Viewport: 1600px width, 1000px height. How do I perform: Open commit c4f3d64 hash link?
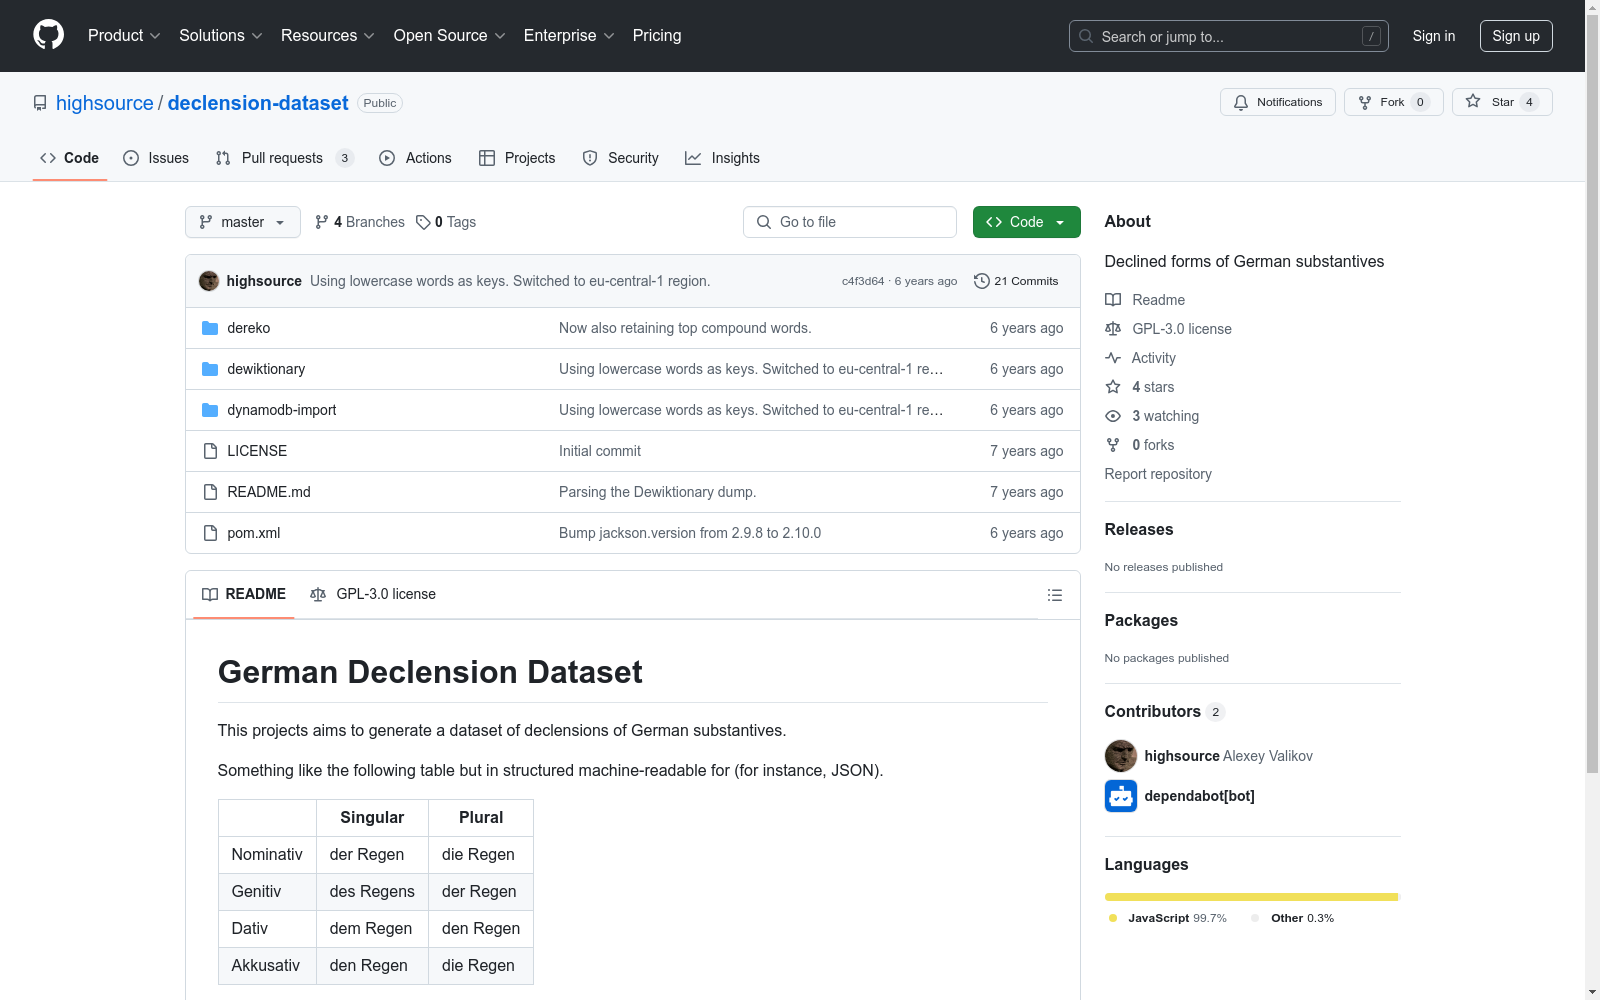tap(863, 281)
